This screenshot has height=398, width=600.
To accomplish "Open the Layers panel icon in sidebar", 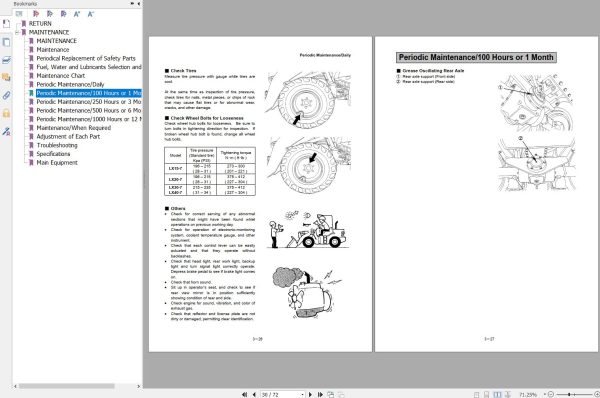I will click(x=7, y=60).
